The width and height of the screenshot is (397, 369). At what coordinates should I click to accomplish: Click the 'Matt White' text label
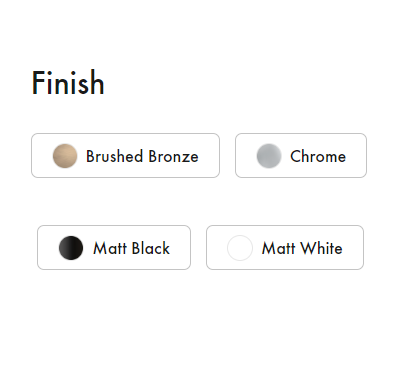(x=302, y=248)
